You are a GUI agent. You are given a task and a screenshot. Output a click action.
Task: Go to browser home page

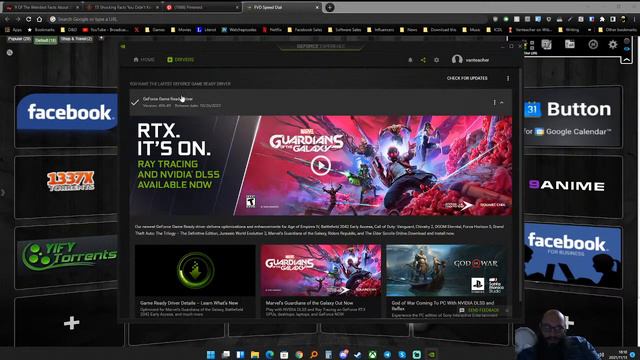[x=39, y=19]
